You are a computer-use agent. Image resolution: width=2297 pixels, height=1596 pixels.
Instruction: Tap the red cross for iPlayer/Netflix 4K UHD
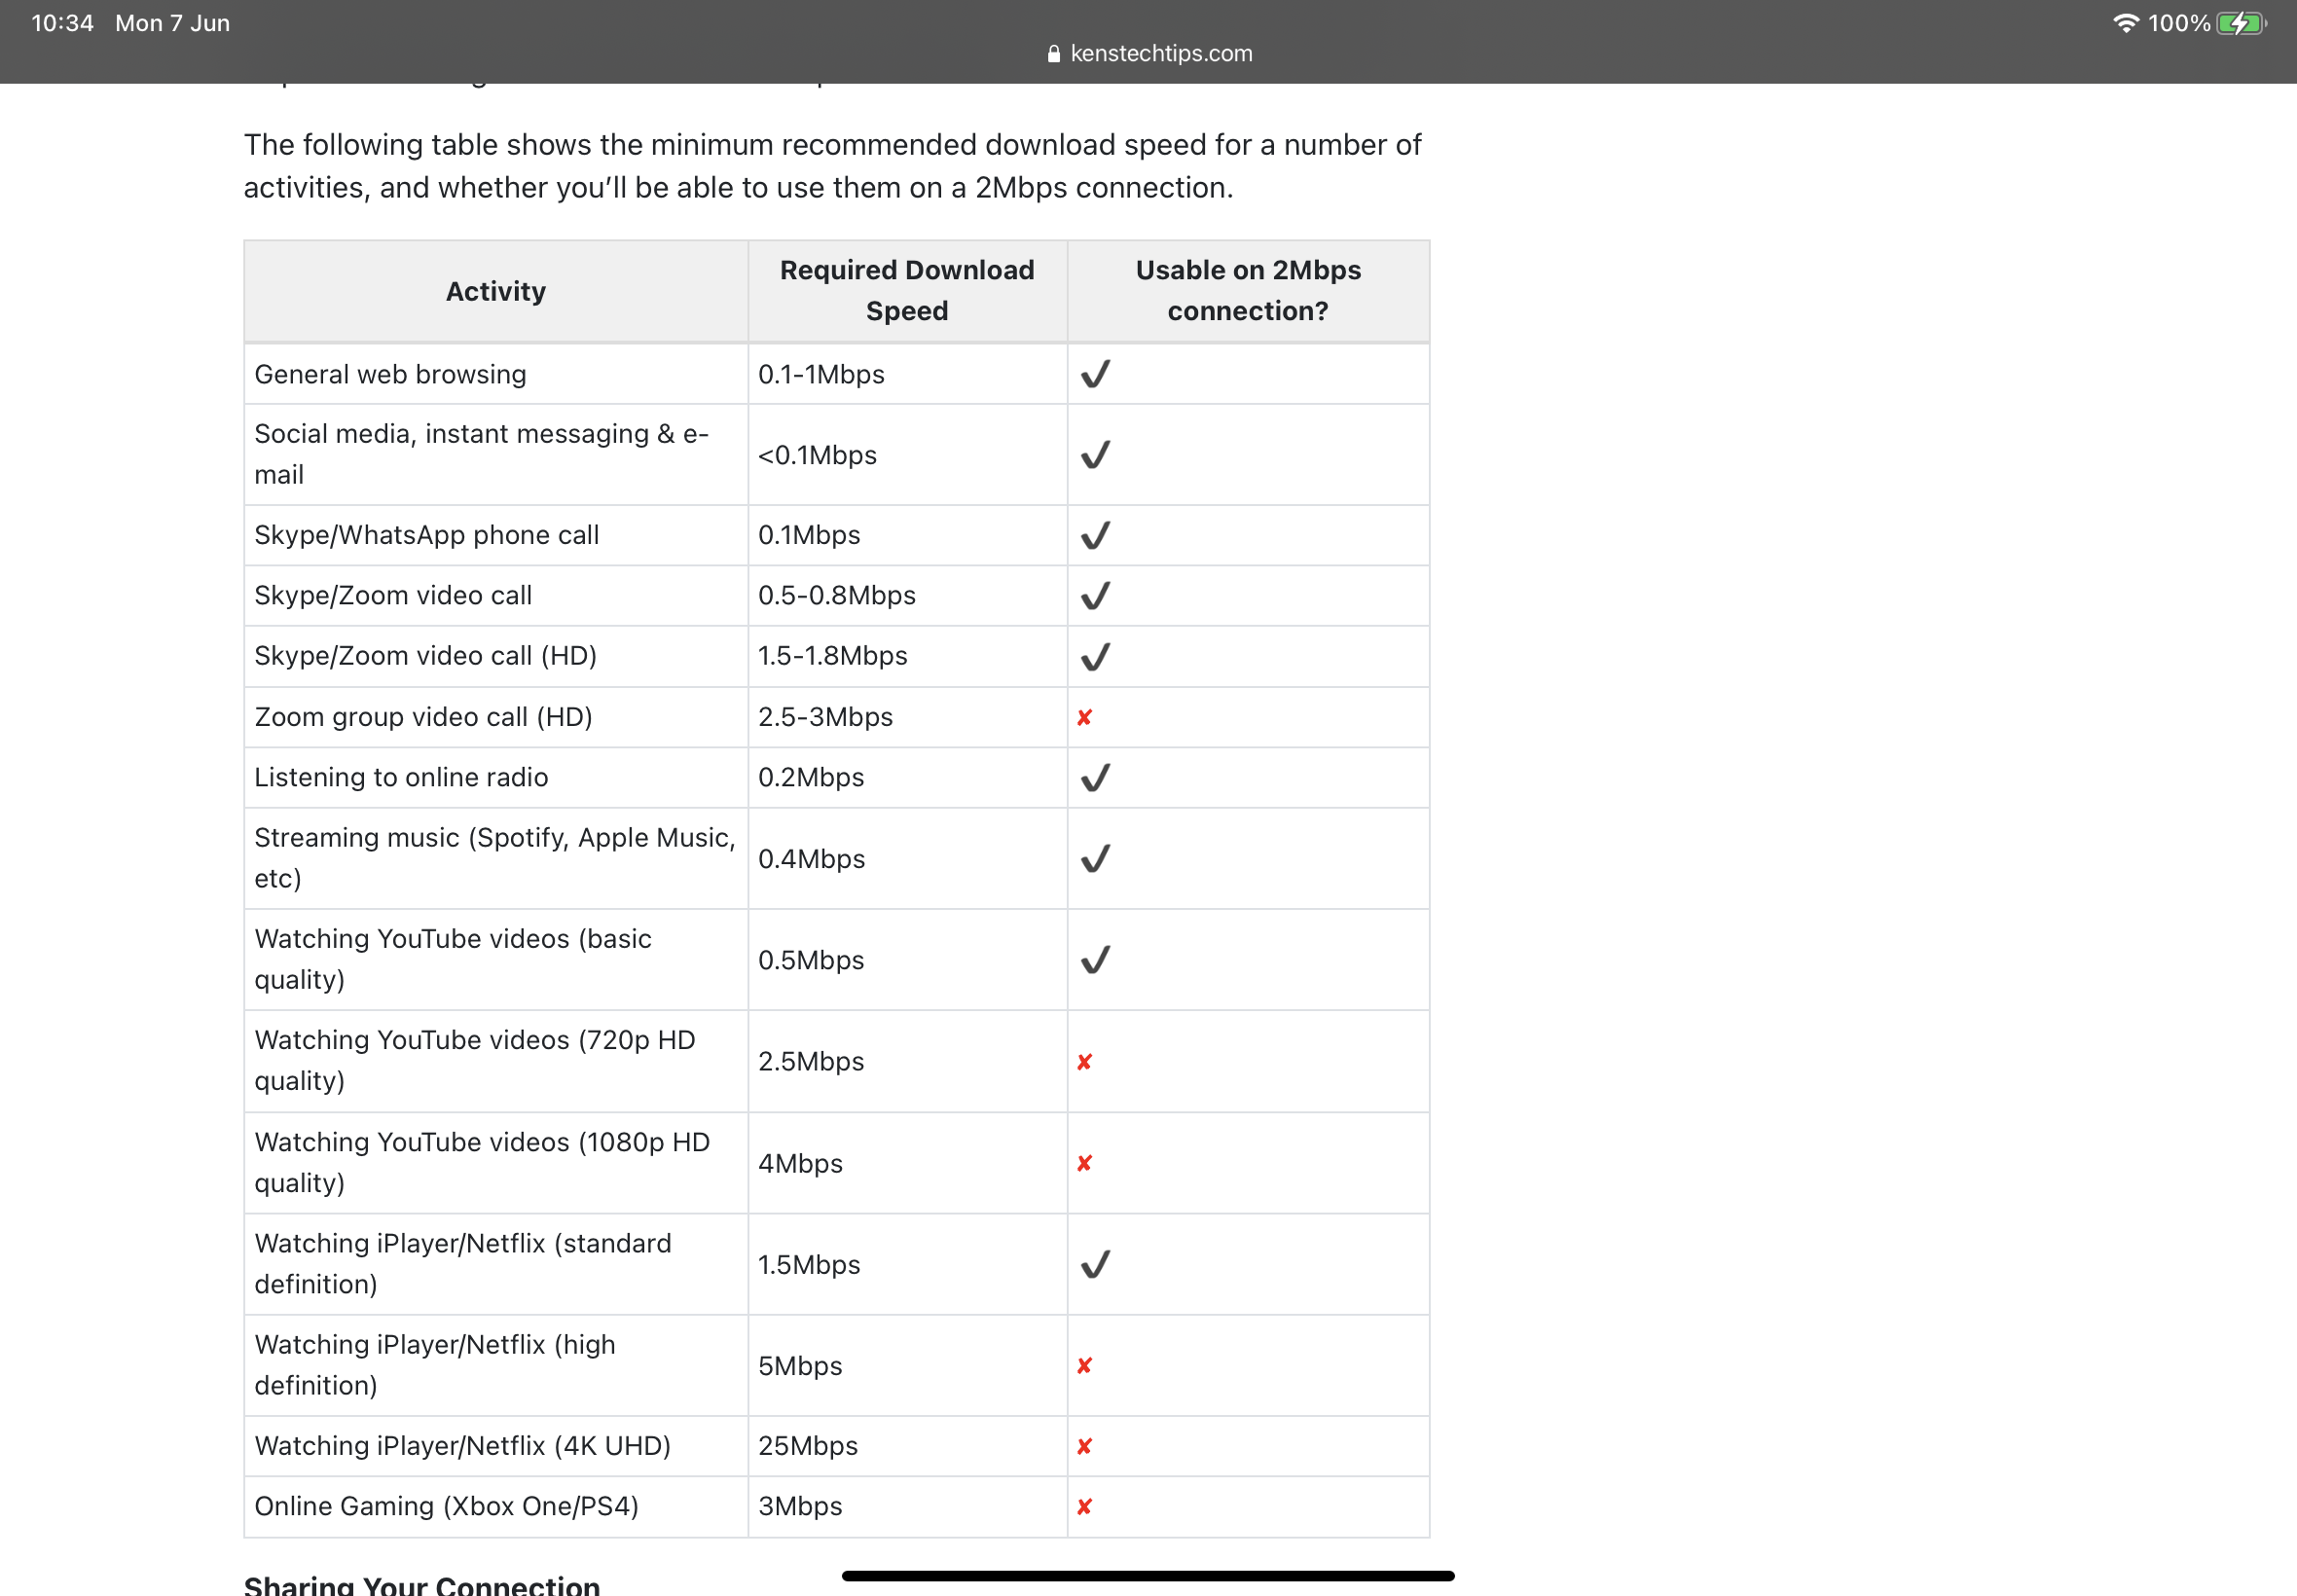coord(1084,1446)
